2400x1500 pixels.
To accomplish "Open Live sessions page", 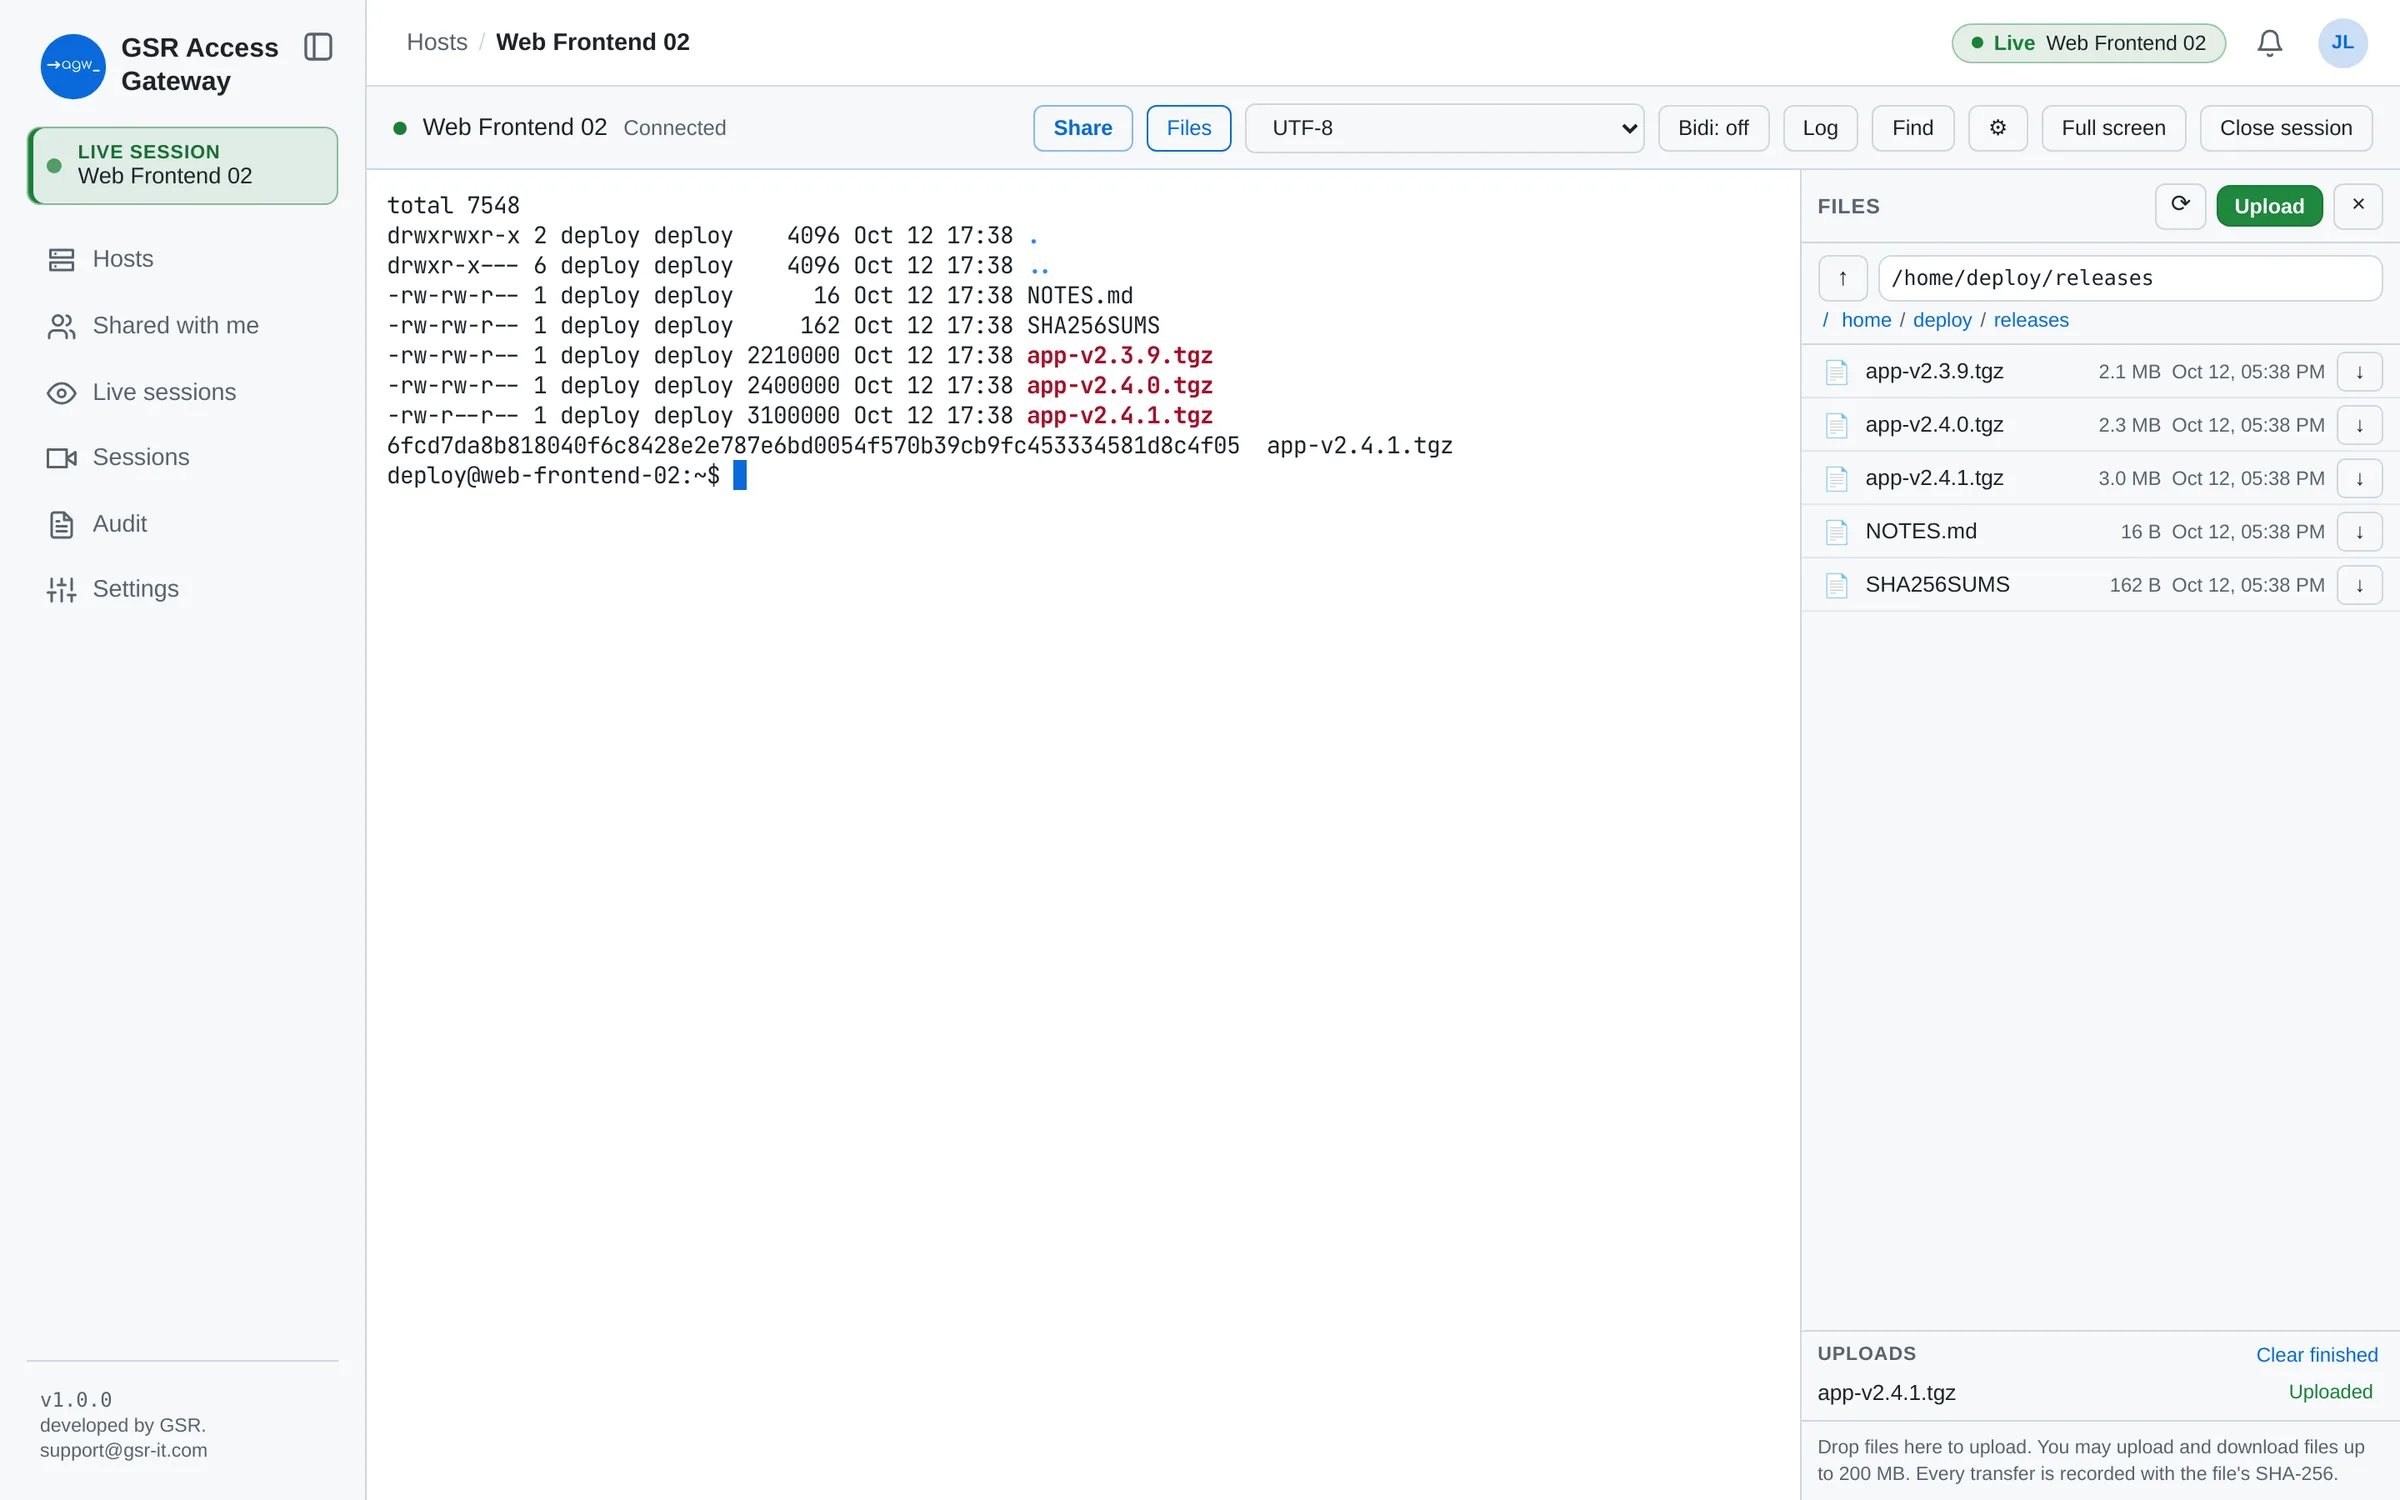I will coord(182,392).
